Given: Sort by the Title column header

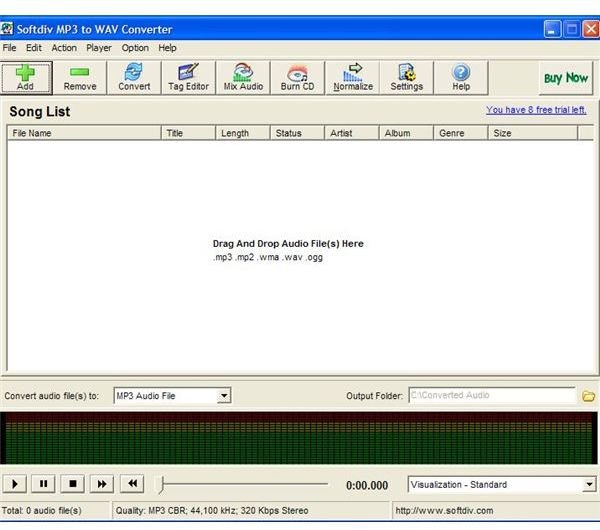Looking at the screenshot, I should 188,133.
